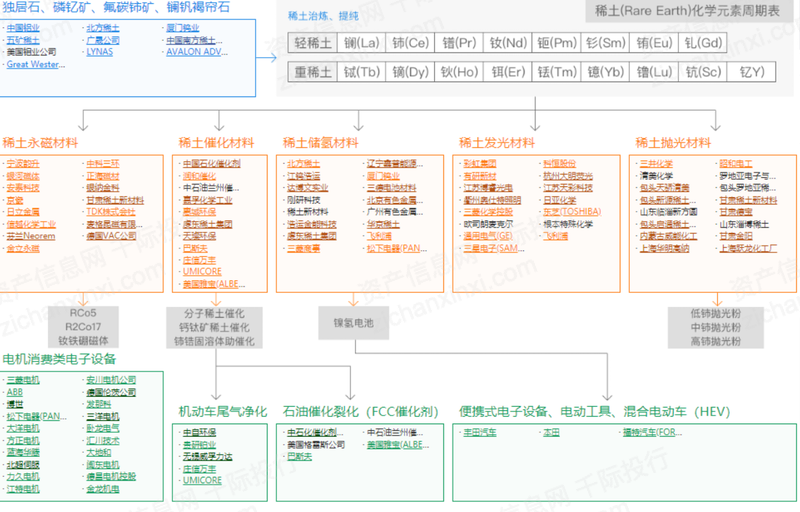Open the LYNAS company link
Screen dimensions: 800x512
99,52
